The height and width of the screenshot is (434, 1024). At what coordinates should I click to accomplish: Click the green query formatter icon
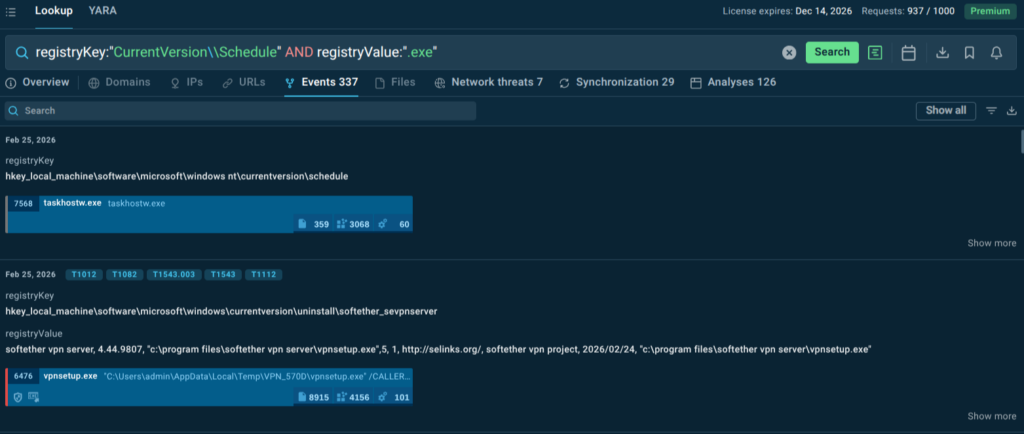(876, 53)
